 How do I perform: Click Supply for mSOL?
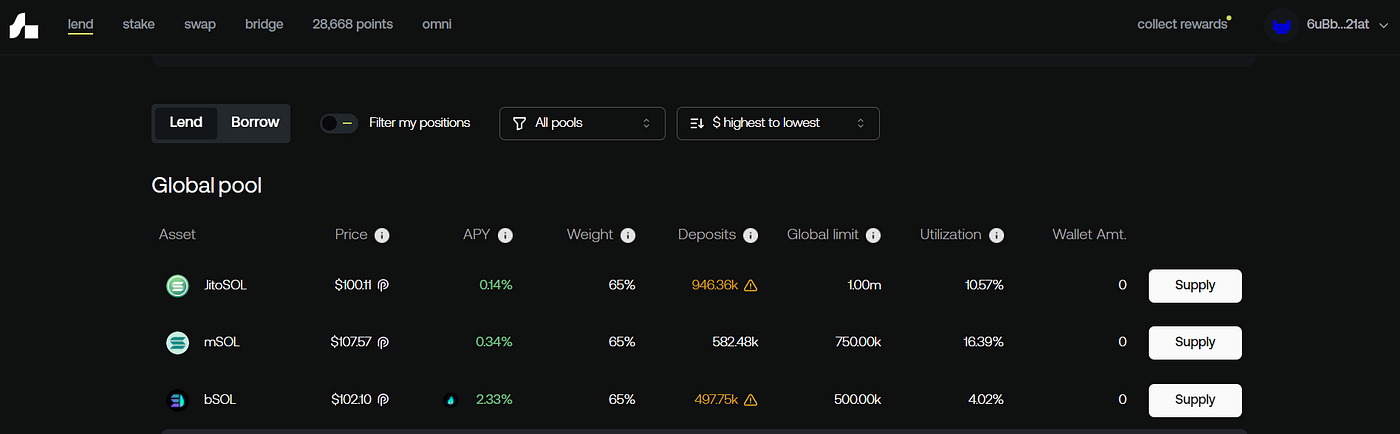(x=1195, y=342)
